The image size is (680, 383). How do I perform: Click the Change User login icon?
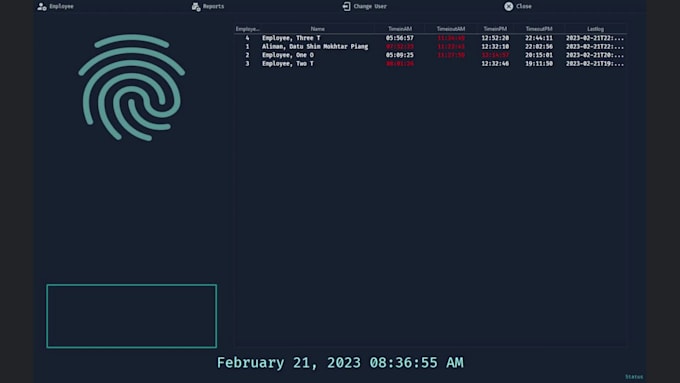[347, 7]
